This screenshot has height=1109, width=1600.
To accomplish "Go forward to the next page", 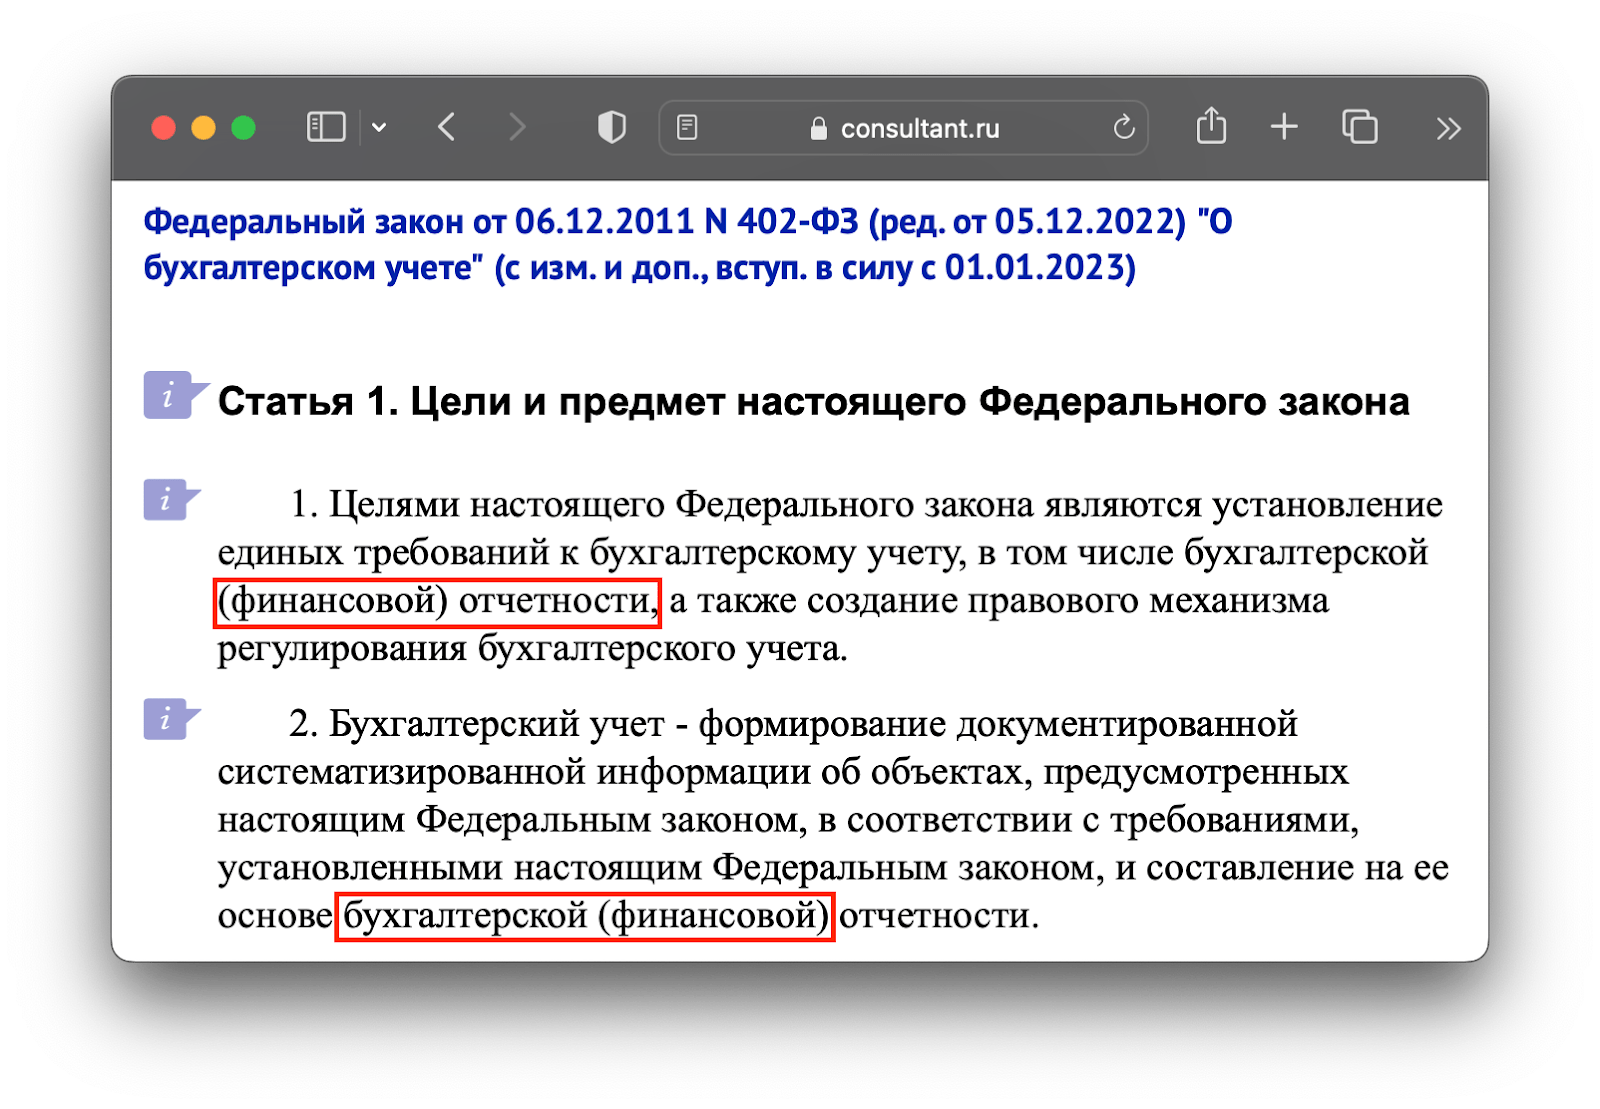I will (x=516, y=128).
